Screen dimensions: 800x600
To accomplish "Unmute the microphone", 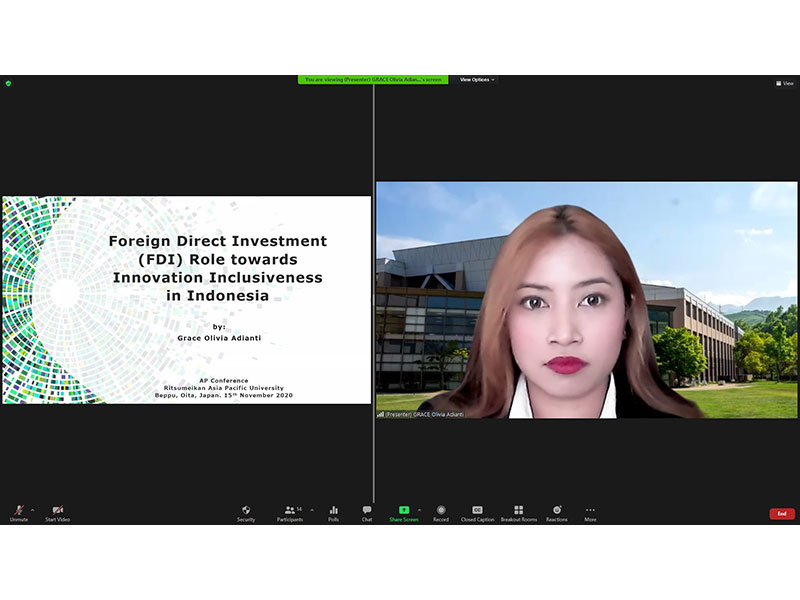I will click(x=19, y=512).
